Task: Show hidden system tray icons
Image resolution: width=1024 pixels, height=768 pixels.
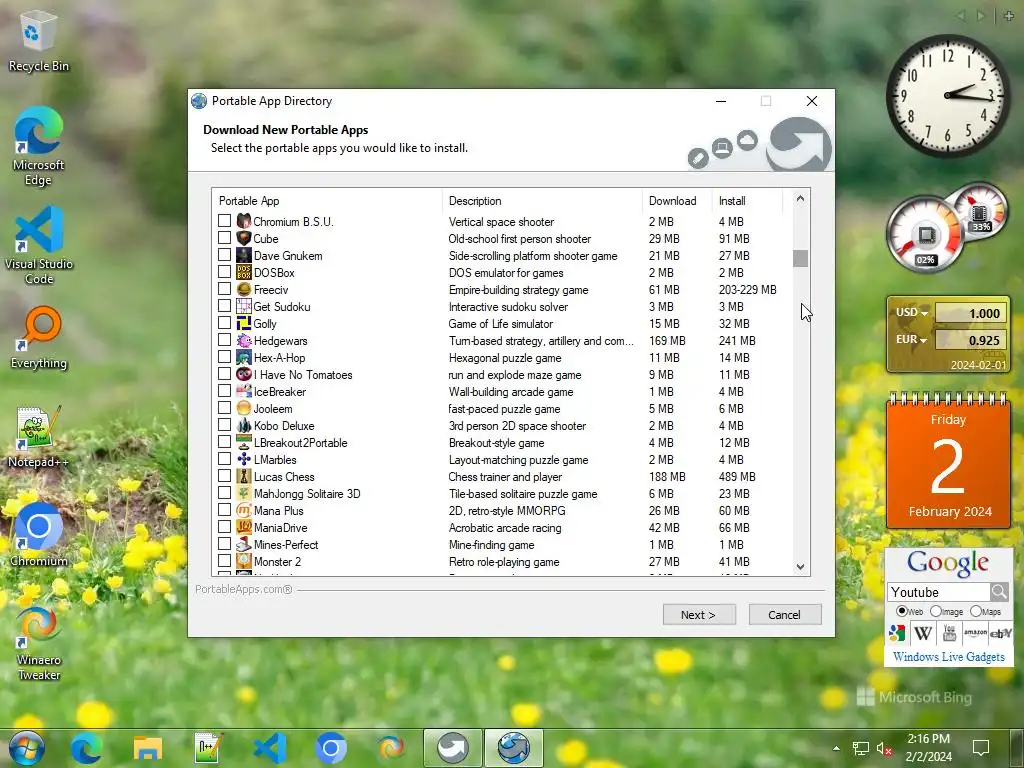Action: [837, 748]
